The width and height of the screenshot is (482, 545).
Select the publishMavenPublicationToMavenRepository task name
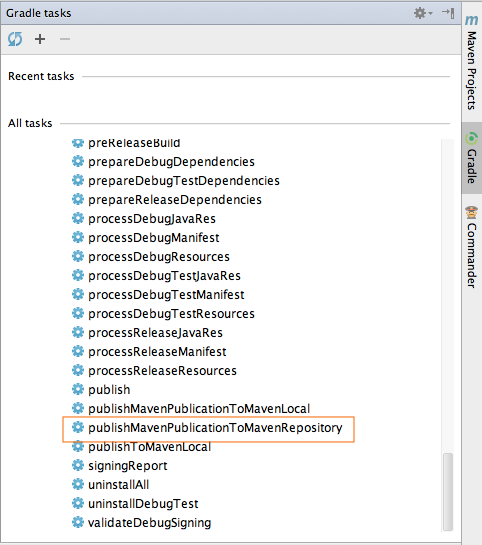pos(215,428)
